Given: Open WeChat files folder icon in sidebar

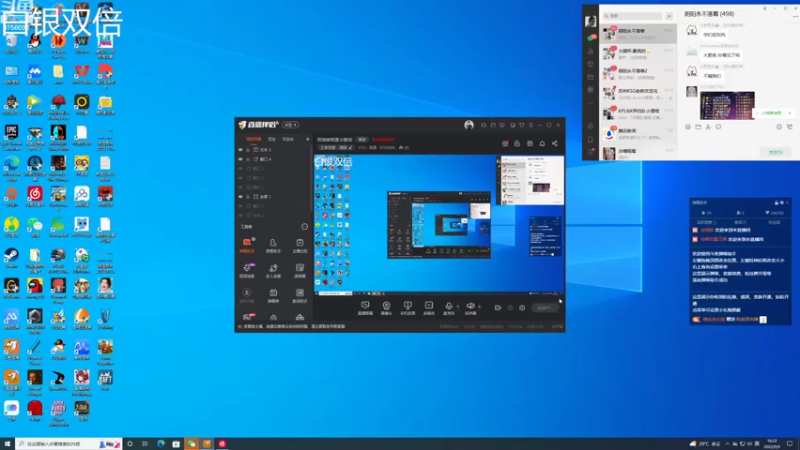Looking at the screenshot, I should tap(591, 77).
